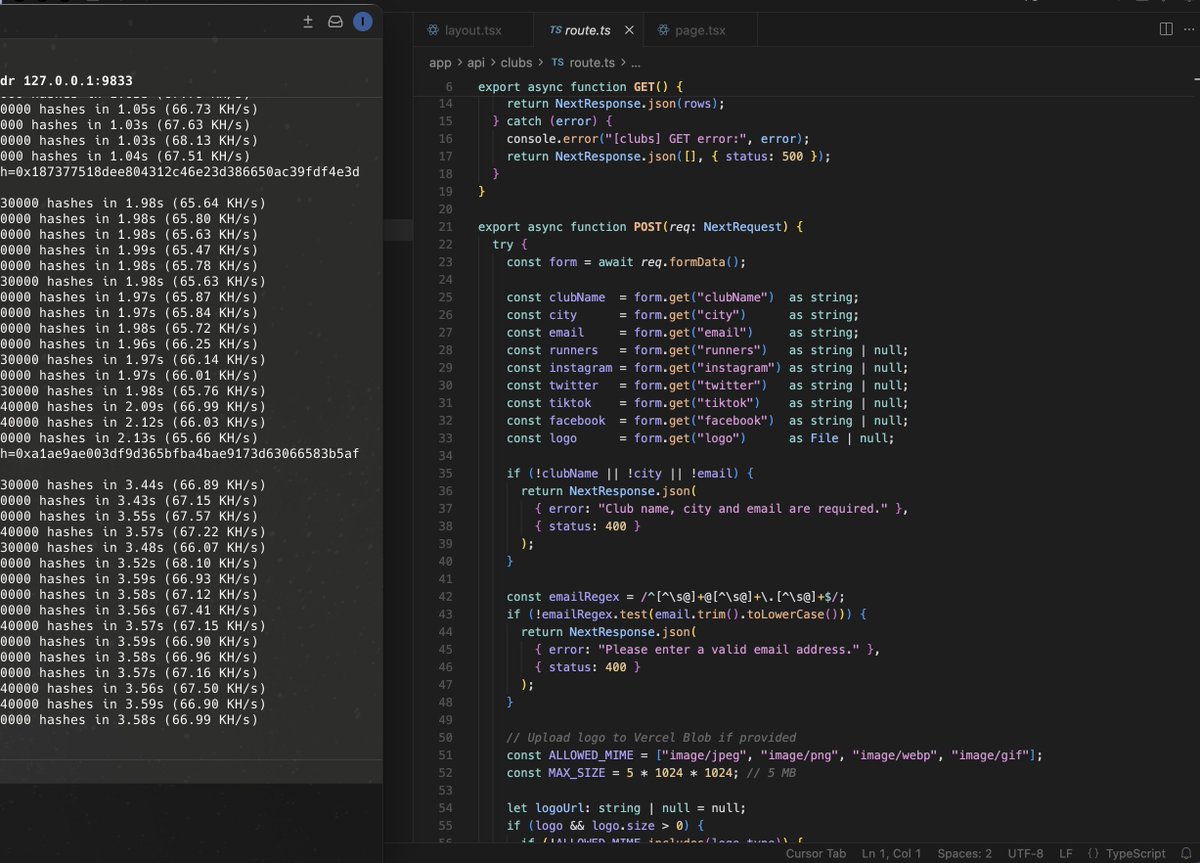This screenshot has width=1200, height=863.
Task: Click terminal line showing 68.10 KH/s
Action: point(129,563)
